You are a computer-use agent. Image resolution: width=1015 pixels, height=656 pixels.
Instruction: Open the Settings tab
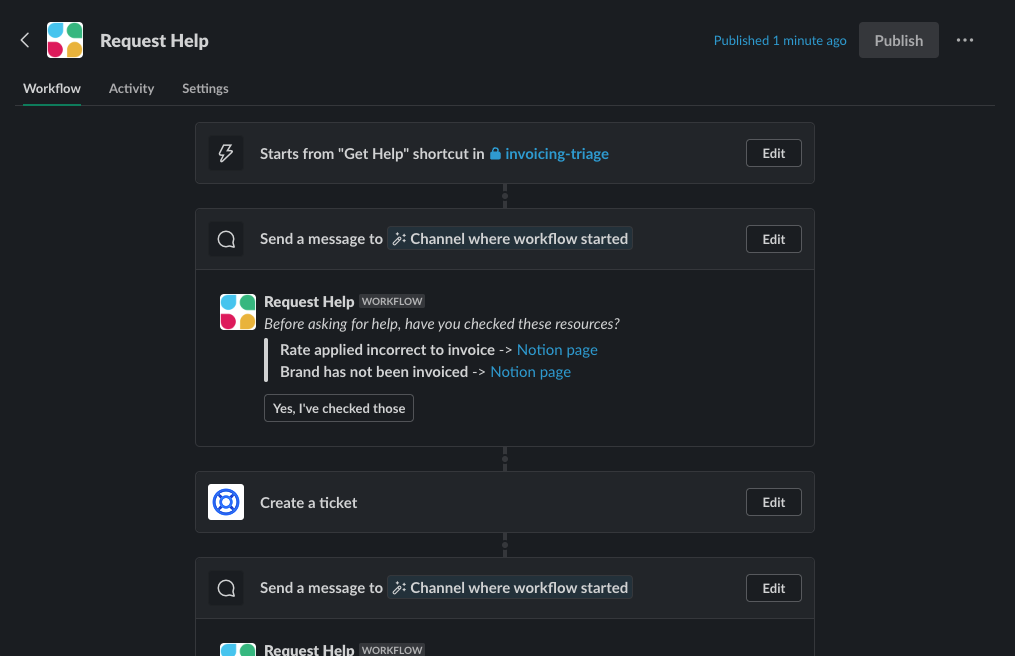click(x=205, y=89)
